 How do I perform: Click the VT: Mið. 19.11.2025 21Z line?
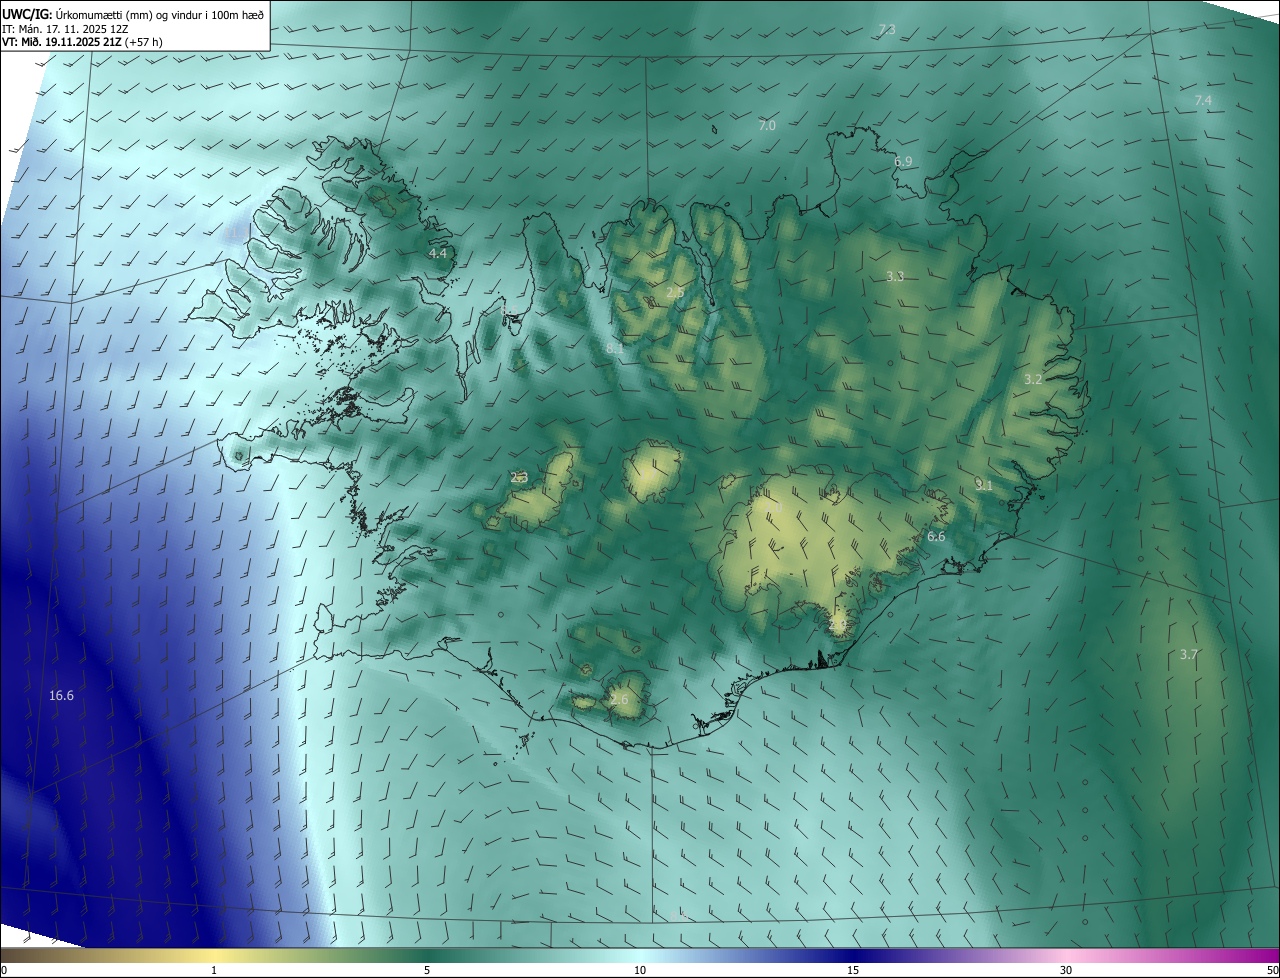pos(82,43)
